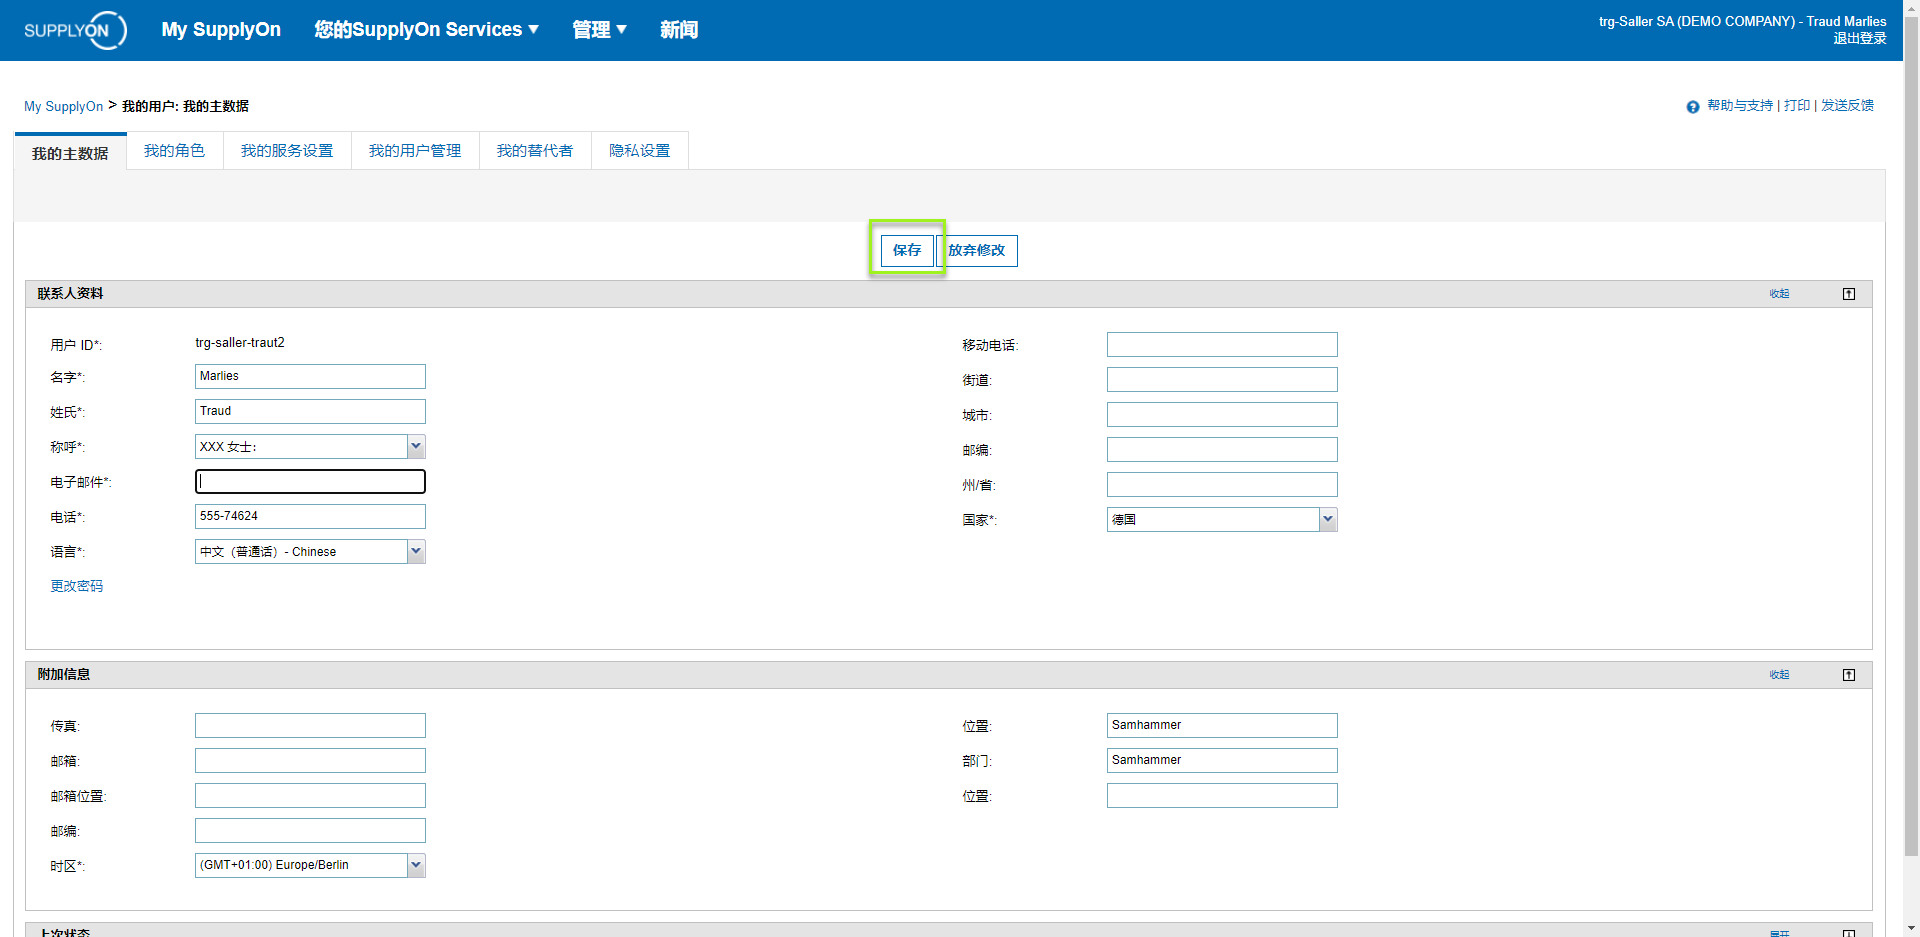Click the 收起 link in 附加信息
This screenshot has width=1920, height=937.
[1779, 675]
